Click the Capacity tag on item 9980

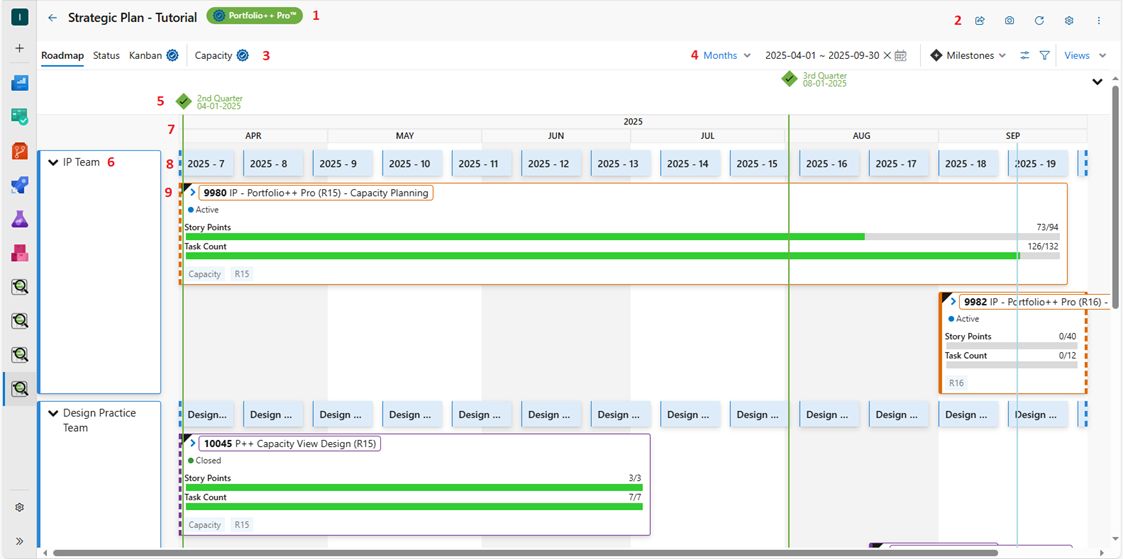(205, 273)
